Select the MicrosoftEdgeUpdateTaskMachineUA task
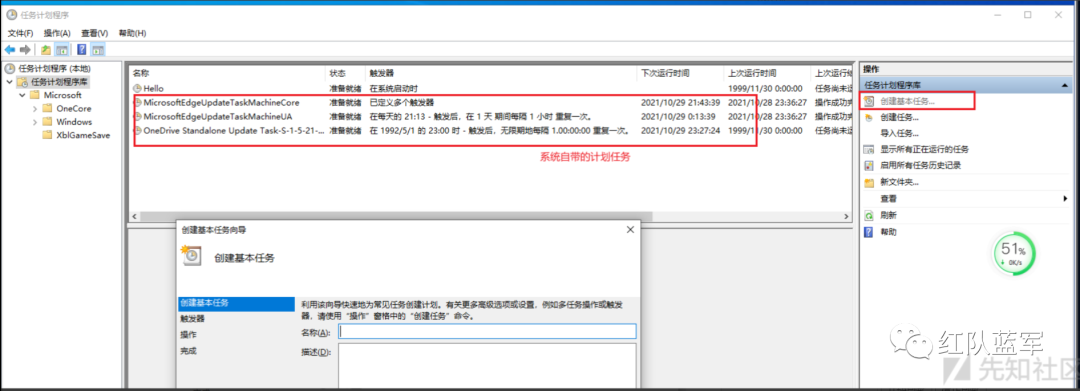The height and width of the screenshot is (391, 1080). click(218, 116)
